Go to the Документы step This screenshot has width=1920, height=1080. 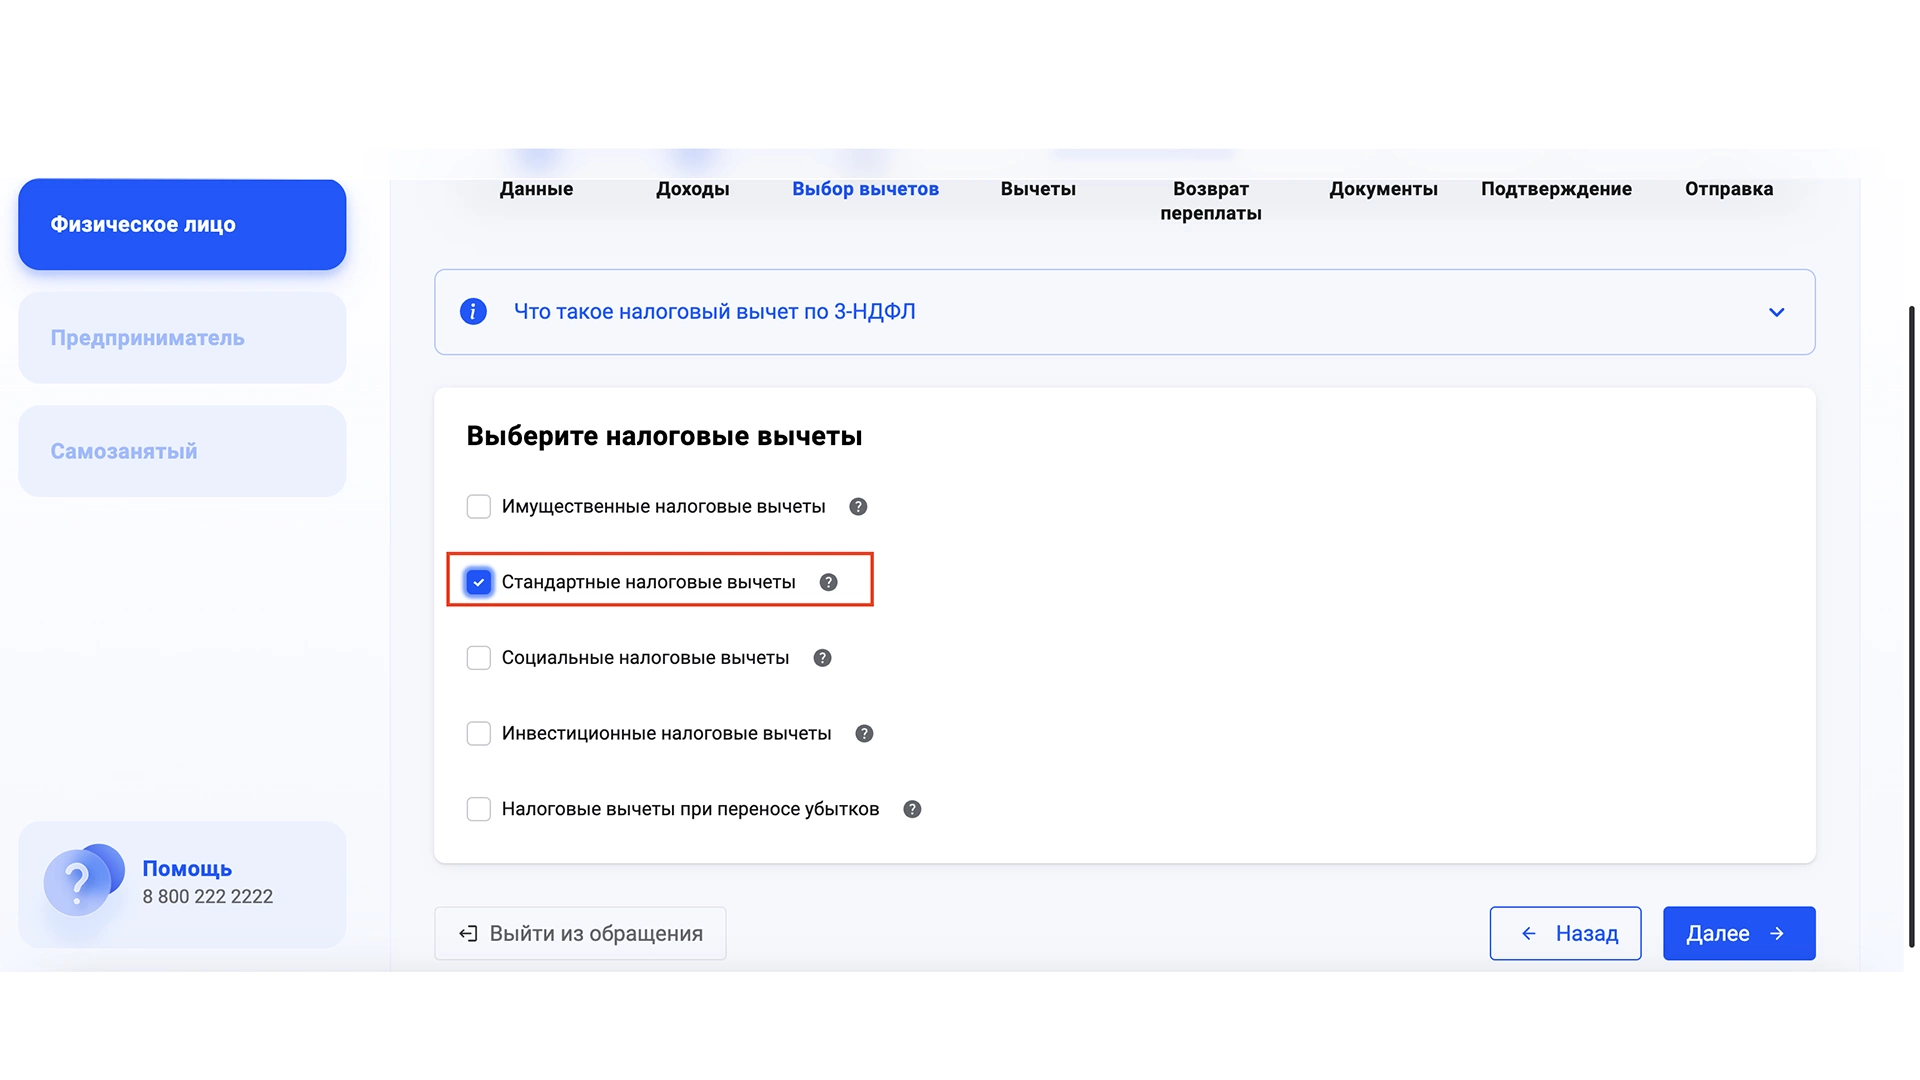(x=1383, y=189)
